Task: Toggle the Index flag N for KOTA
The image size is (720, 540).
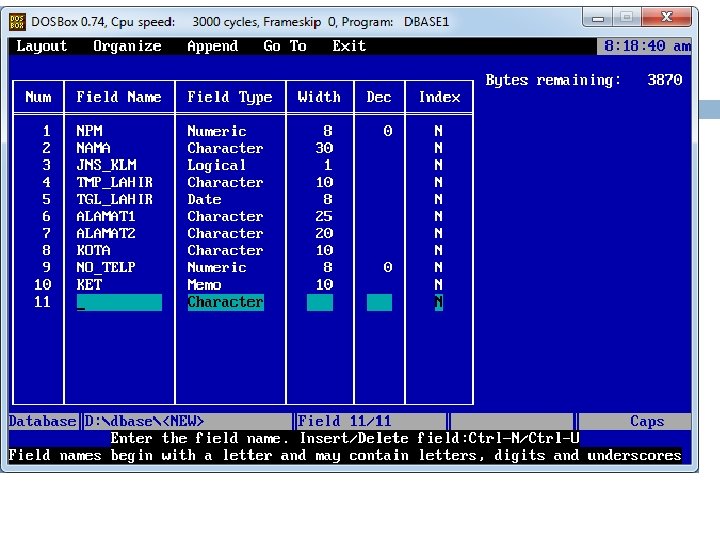Action: coord(439,250)
